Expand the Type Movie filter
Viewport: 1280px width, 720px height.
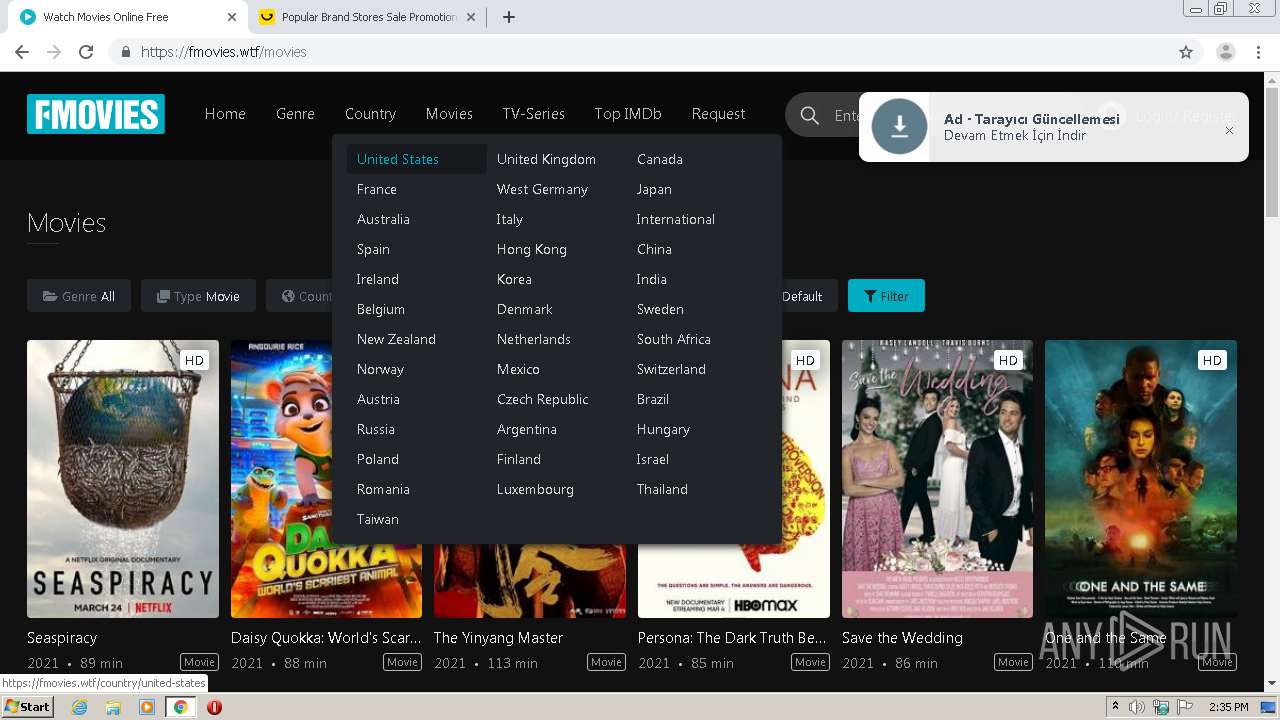coord(198,296)
